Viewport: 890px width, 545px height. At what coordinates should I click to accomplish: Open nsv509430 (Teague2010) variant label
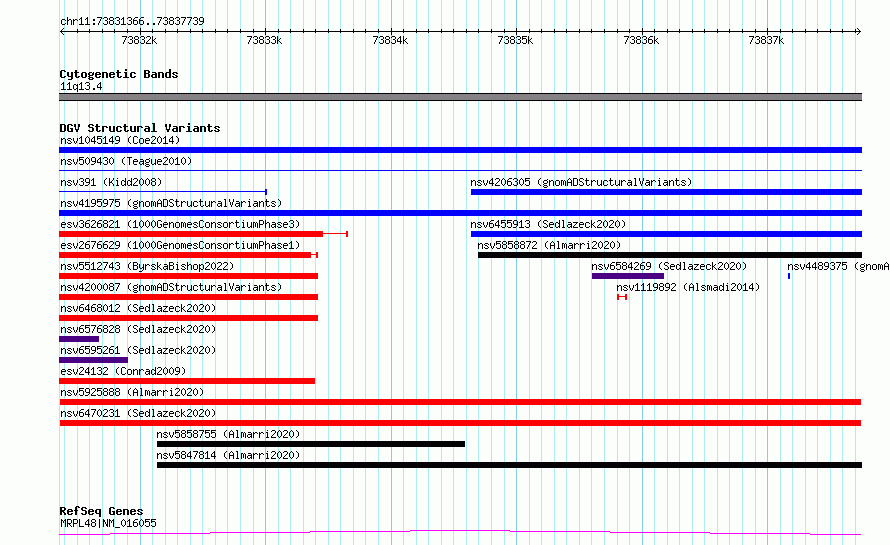click(126, 161)
